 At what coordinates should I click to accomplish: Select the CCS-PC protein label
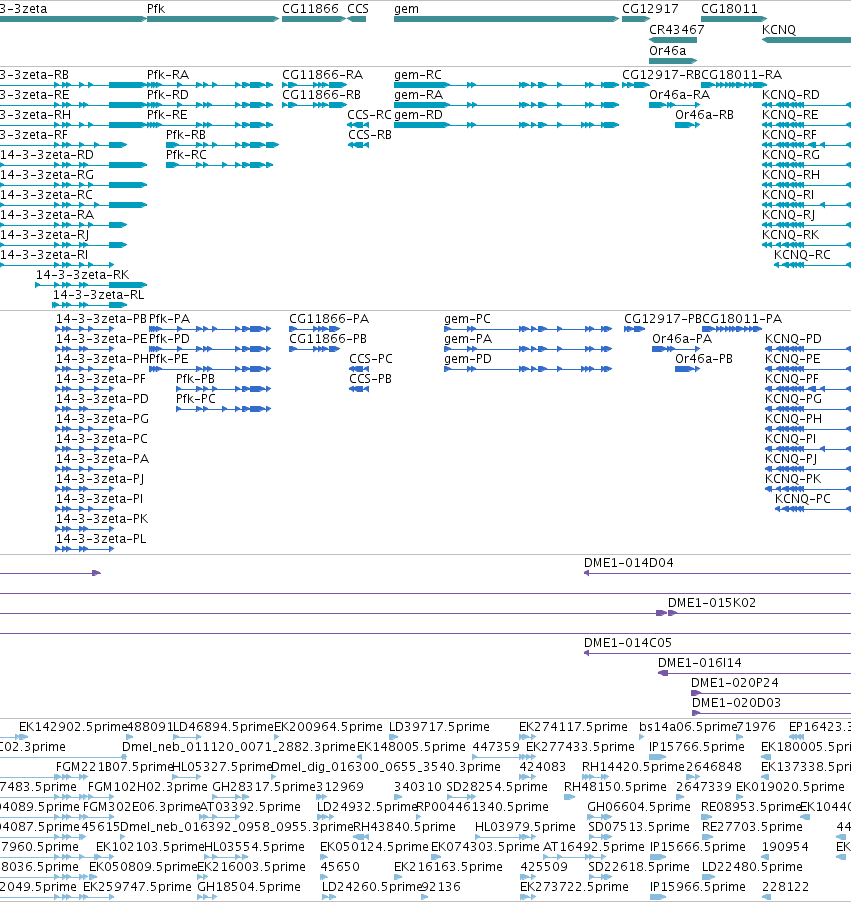(371, 358)
